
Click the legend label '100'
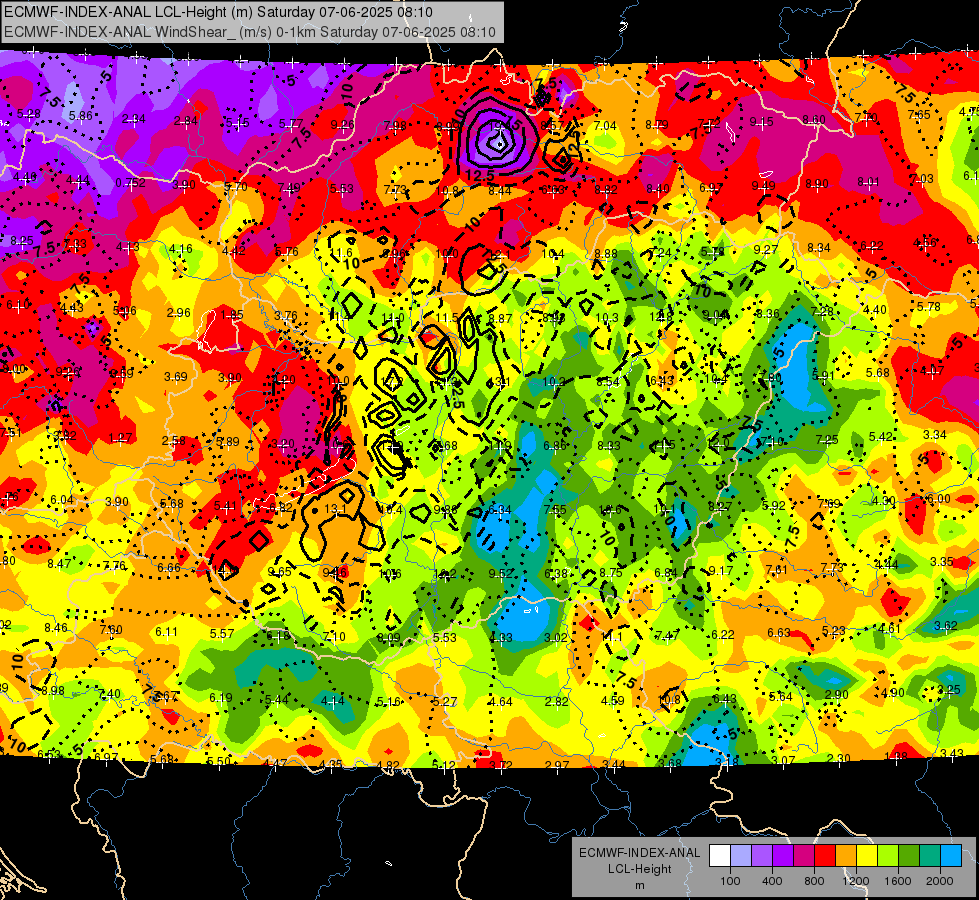click(730, 881)
